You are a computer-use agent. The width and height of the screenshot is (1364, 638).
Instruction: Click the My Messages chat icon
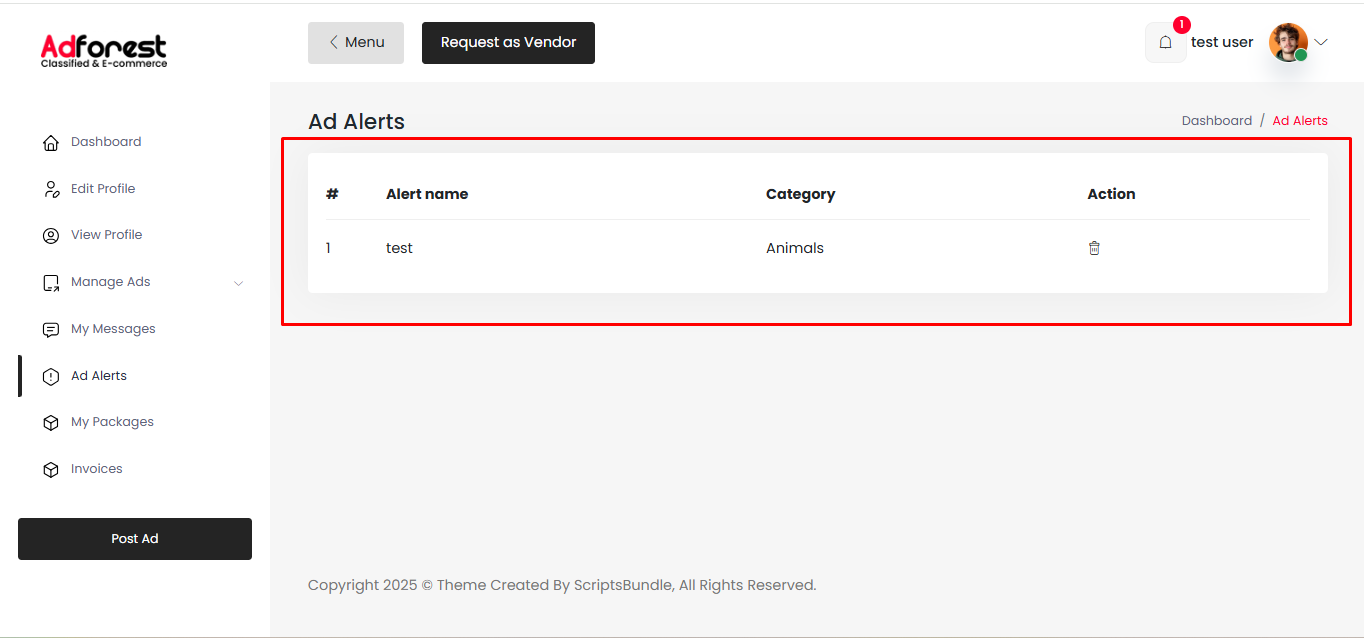51,330
